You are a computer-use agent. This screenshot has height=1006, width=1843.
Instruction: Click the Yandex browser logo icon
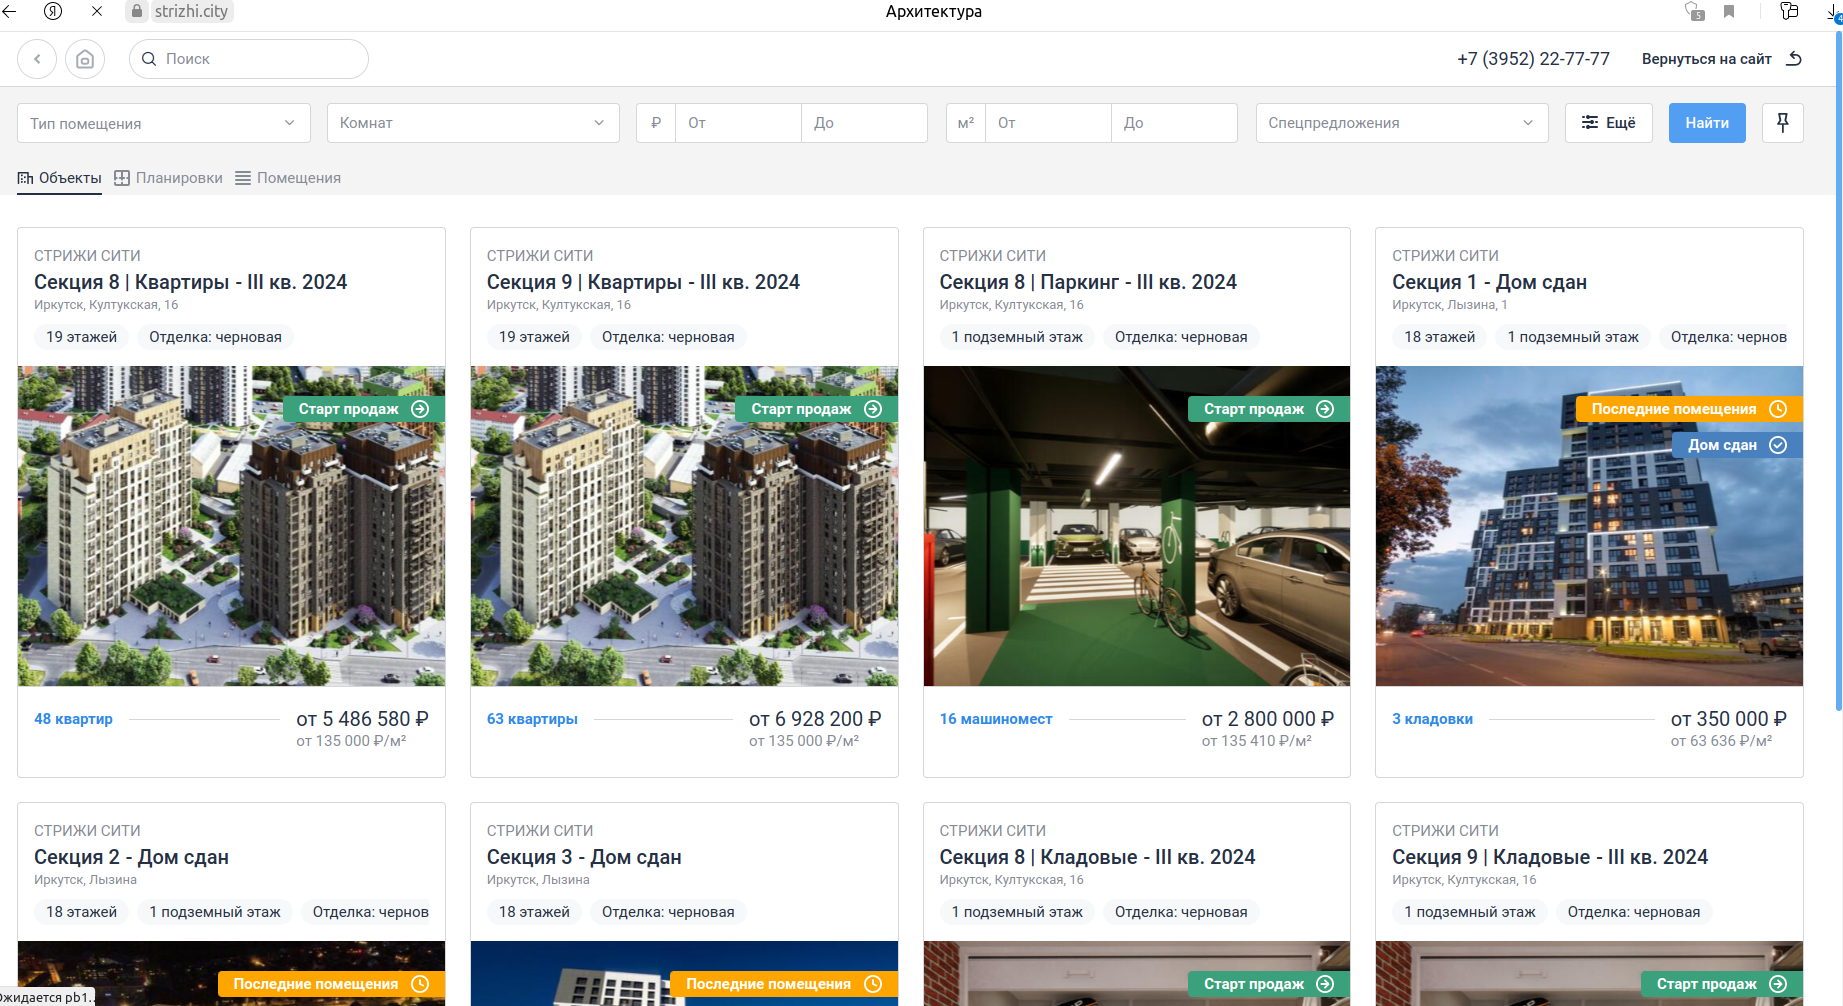(53, 11)
